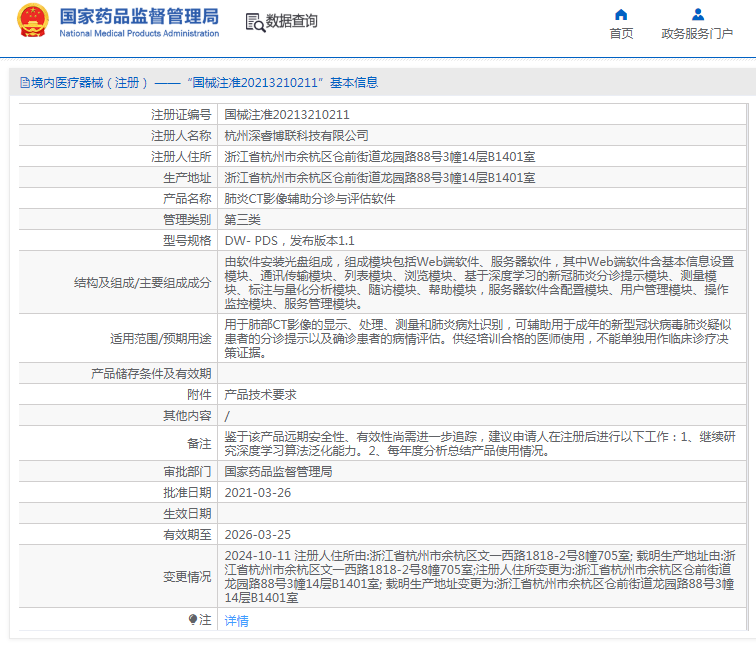This screenshot has width=756, height=648.
Task: Click the approval date 2021-03-26 cell
Action: tap(482, 492)
